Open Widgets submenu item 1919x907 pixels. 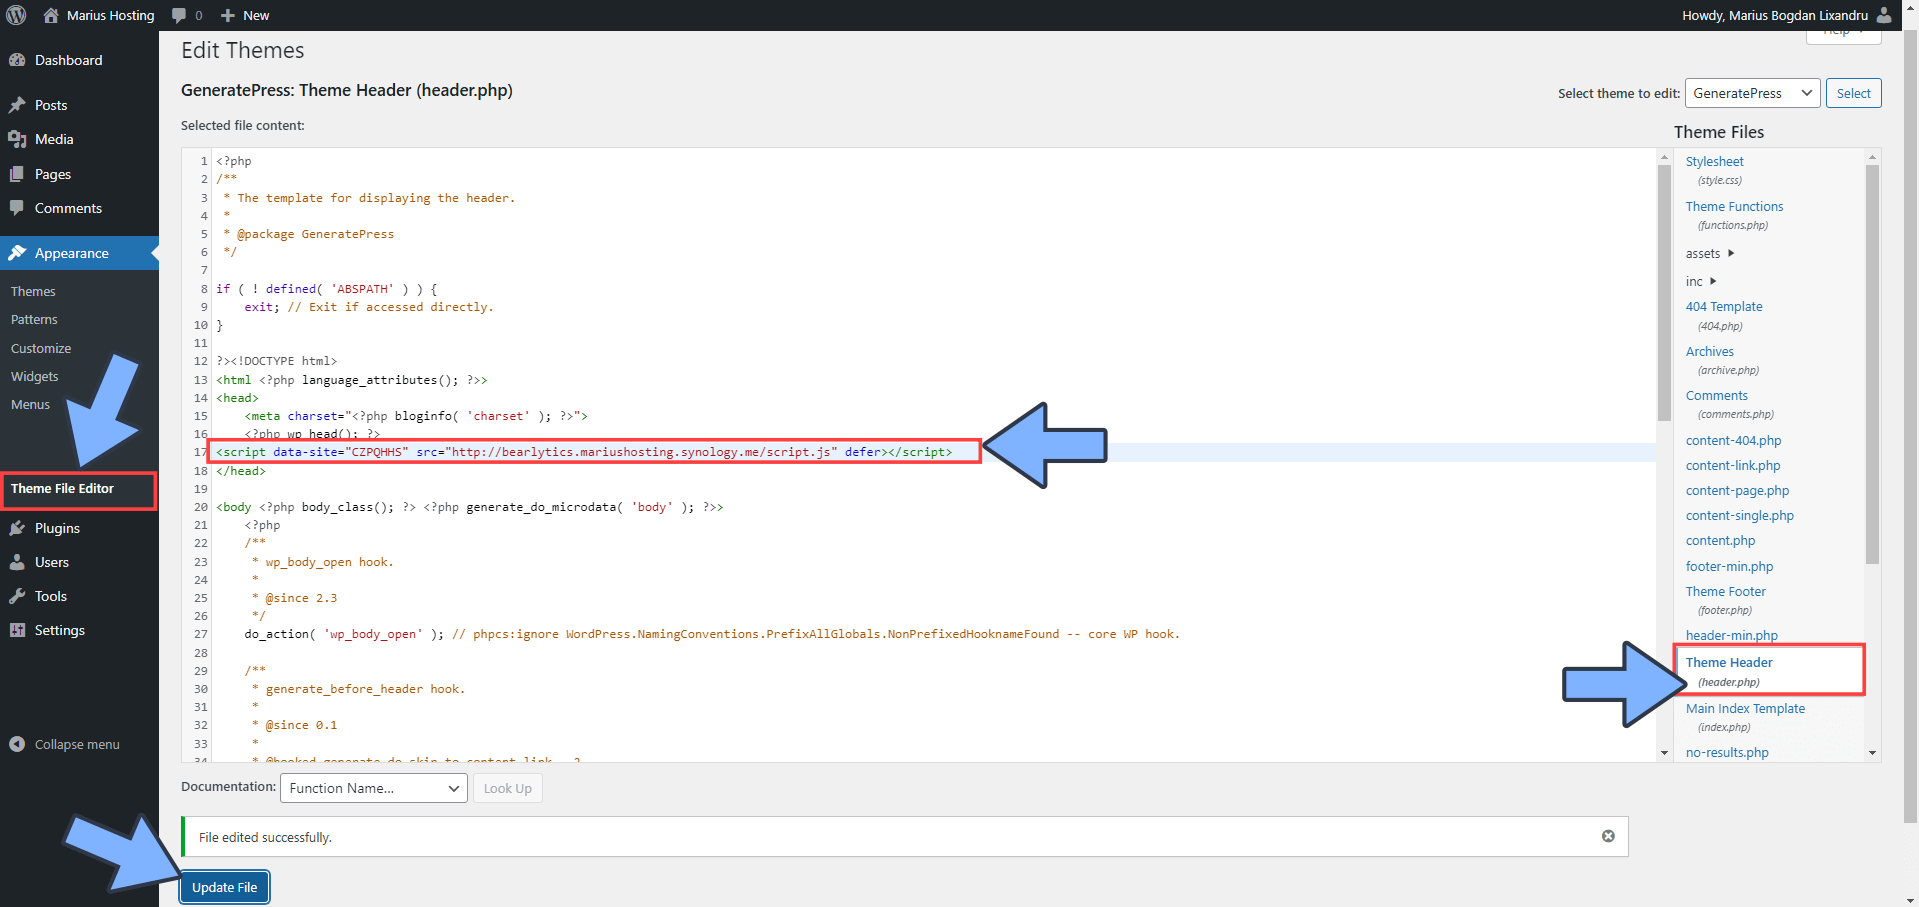pyautogui.click(x=35, y=376)
